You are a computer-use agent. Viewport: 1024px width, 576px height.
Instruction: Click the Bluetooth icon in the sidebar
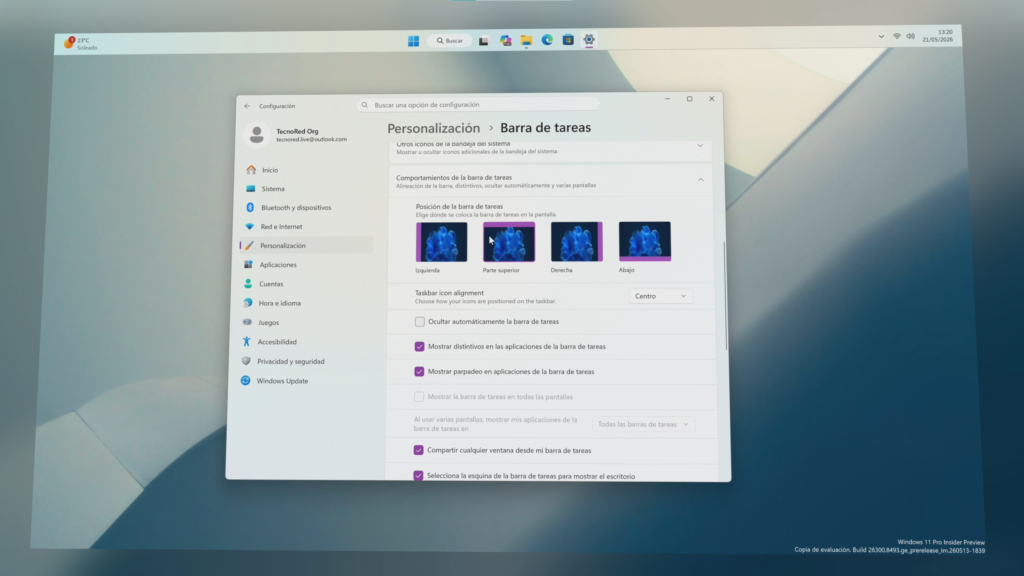(250, 208)
